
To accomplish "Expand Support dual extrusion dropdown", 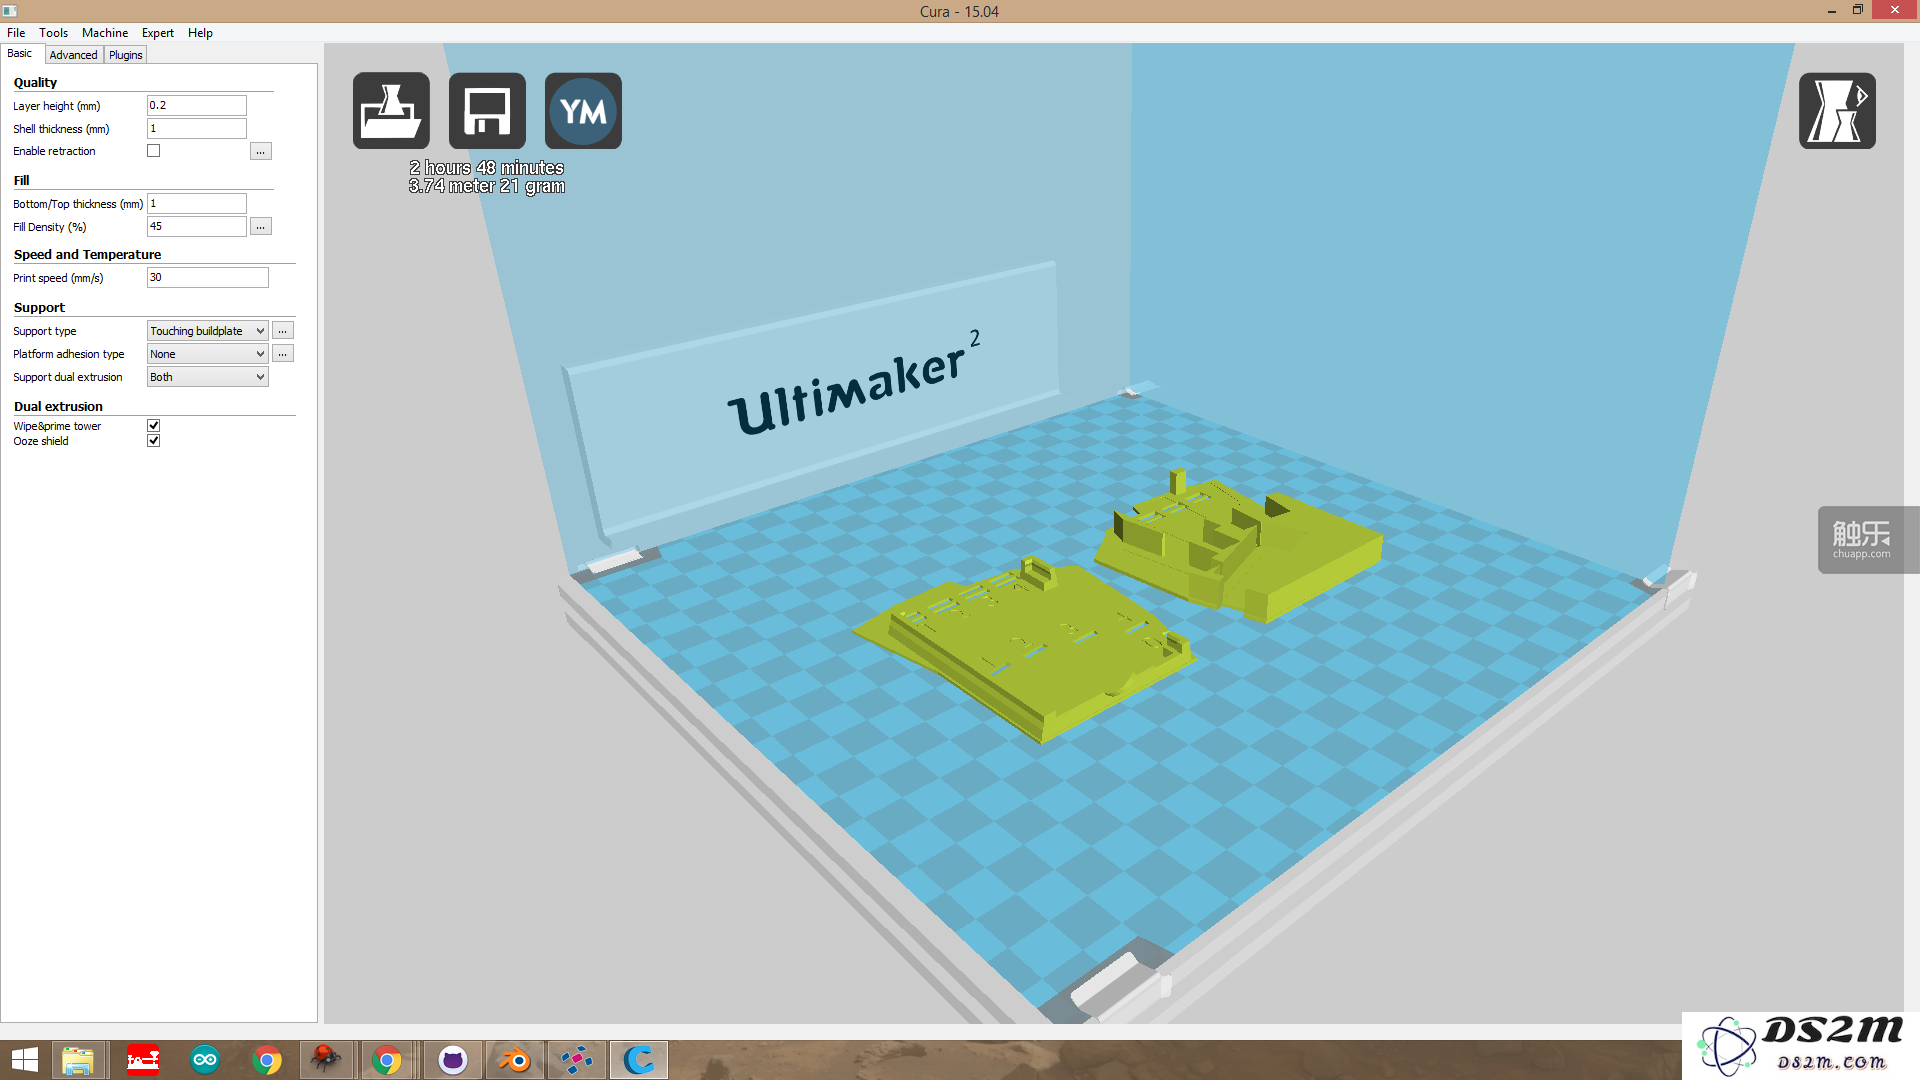I will pyautogui.click(x=208, y=377).
